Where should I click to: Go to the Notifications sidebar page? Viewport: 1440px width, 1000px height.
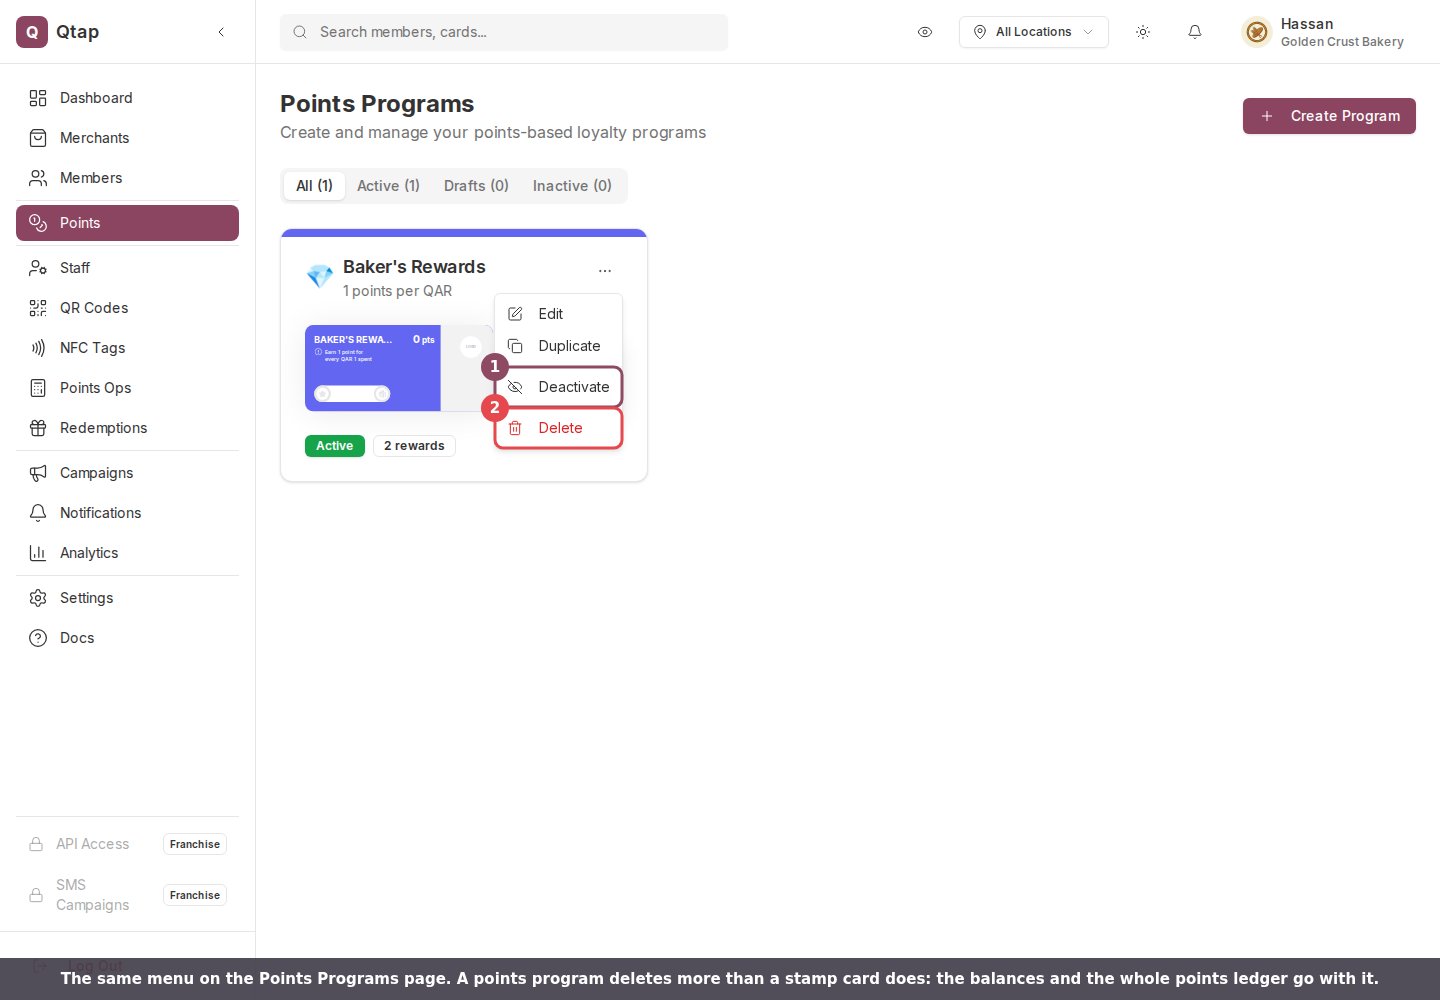(x=127, y=513)
